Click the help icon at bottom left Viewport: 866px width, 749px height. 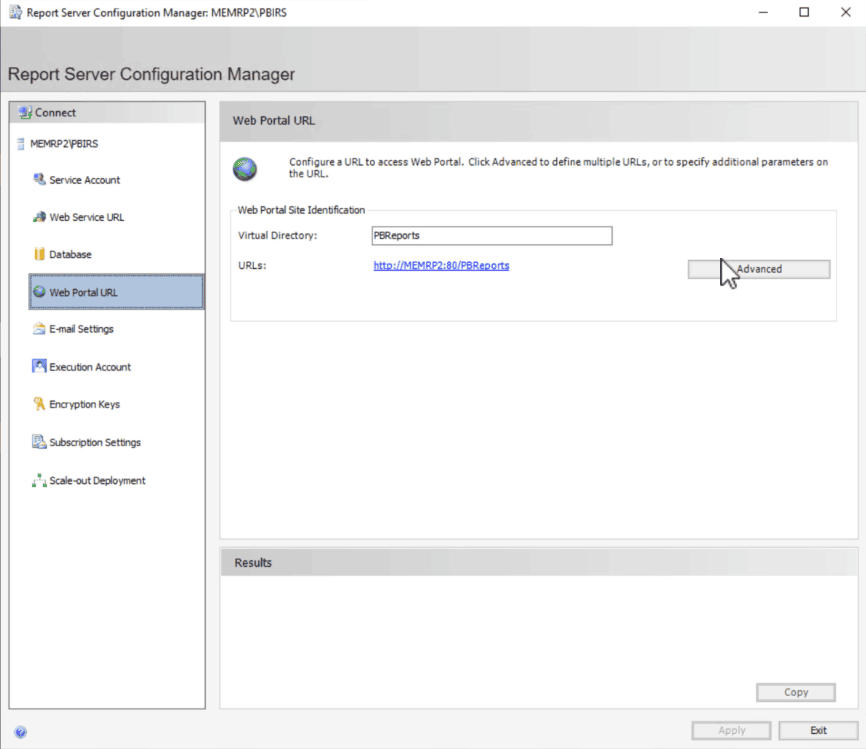(x=20, y=732)
